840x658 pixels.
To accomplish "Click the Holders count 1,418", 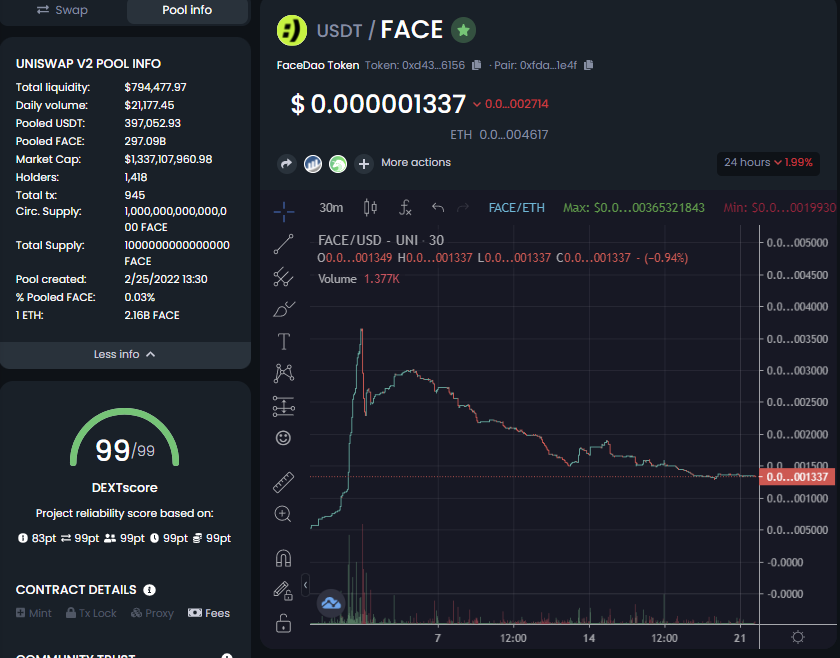I will (x=136, y=177).
